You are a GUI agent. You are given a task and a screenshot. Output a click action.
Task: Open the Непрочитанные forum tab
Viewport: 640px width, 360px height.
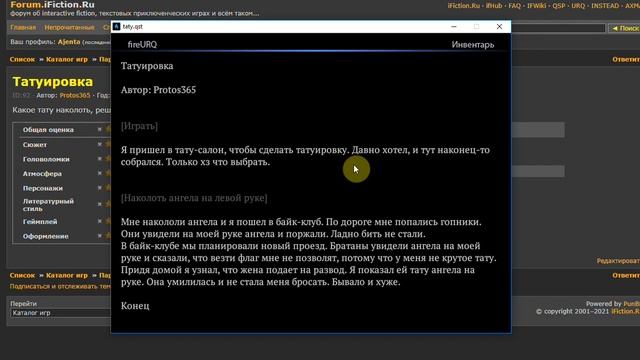pyautogui.click(x=69, y=27)
